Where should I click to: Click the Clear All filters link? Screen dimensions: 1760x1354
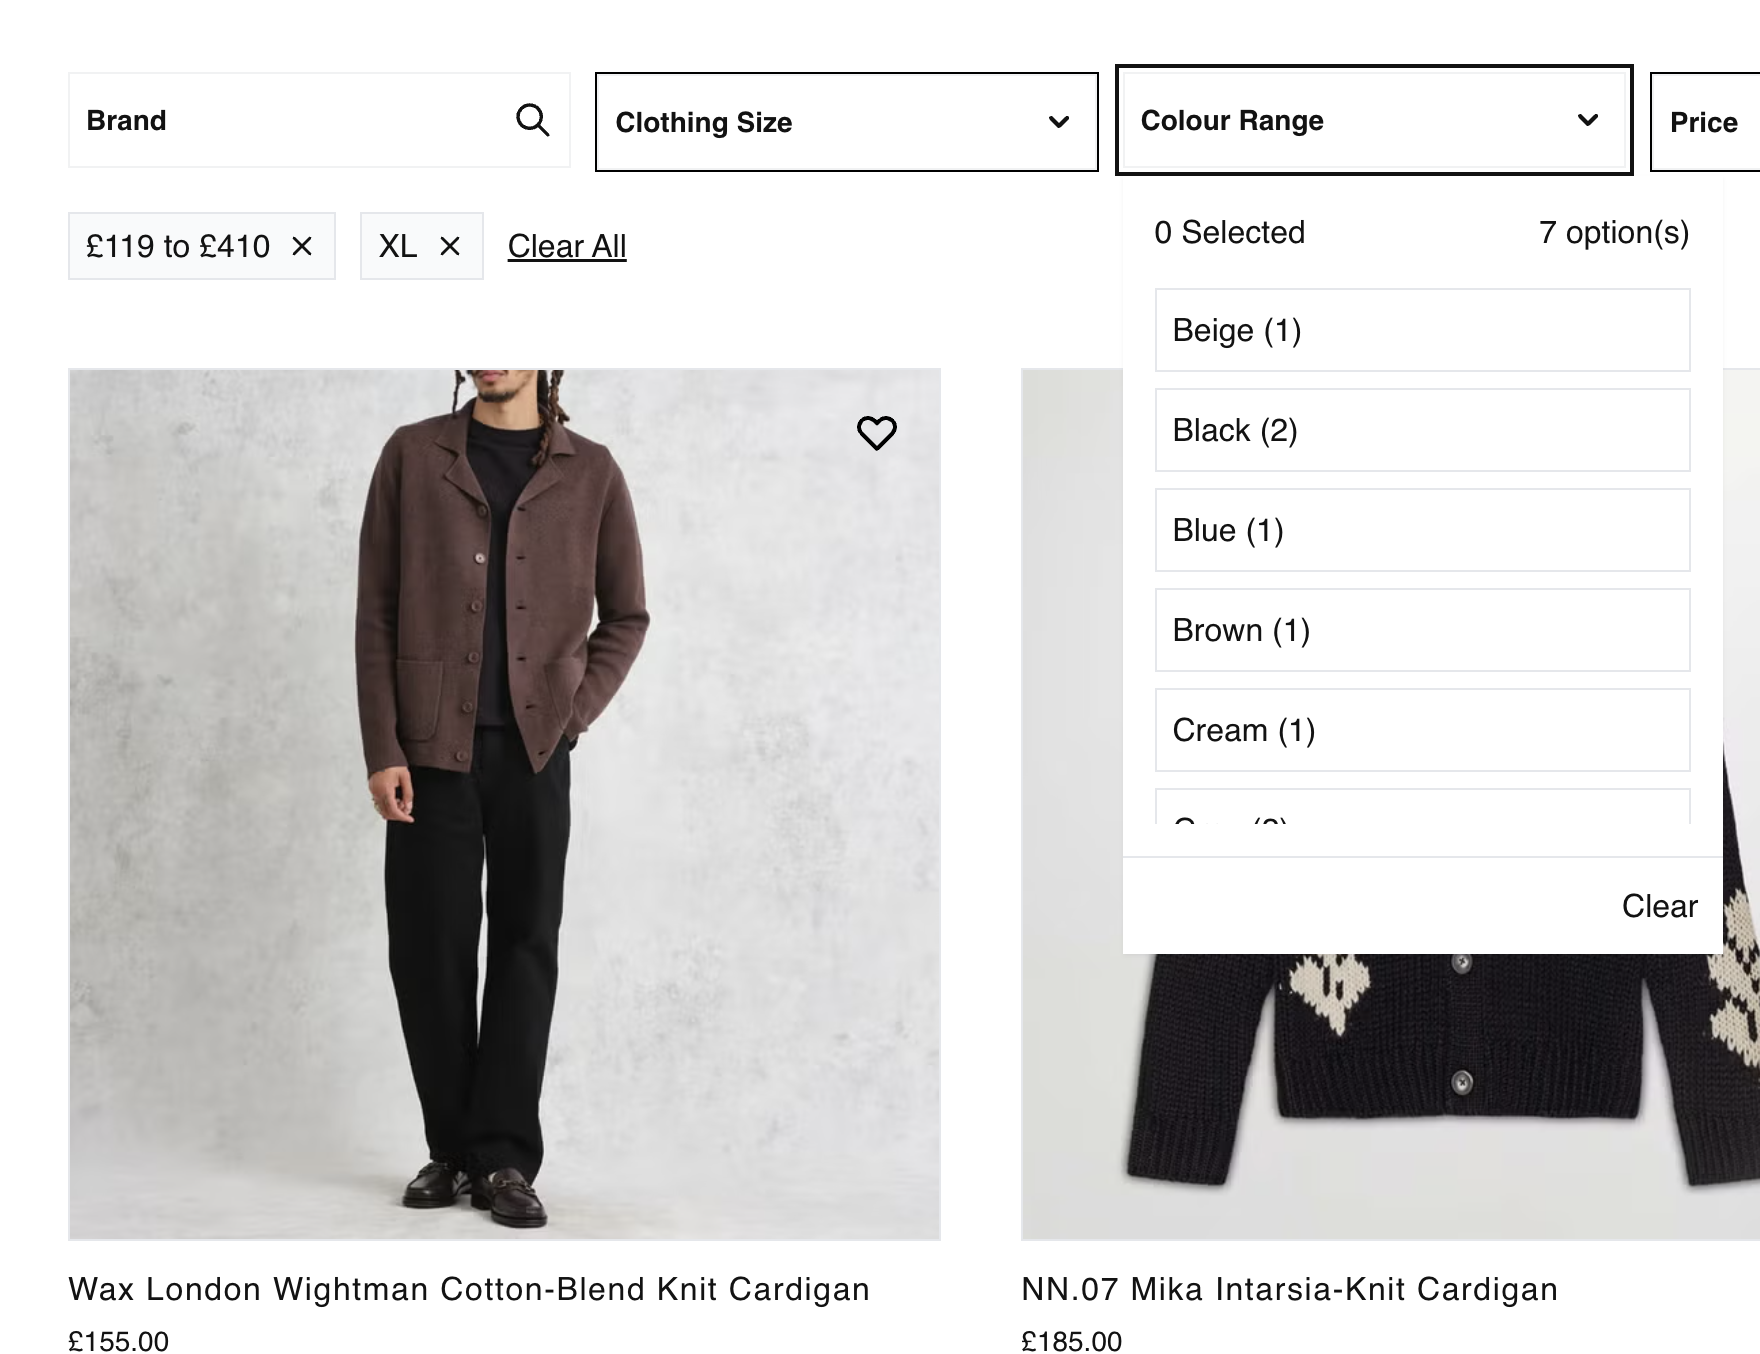[x=567, y=246]
